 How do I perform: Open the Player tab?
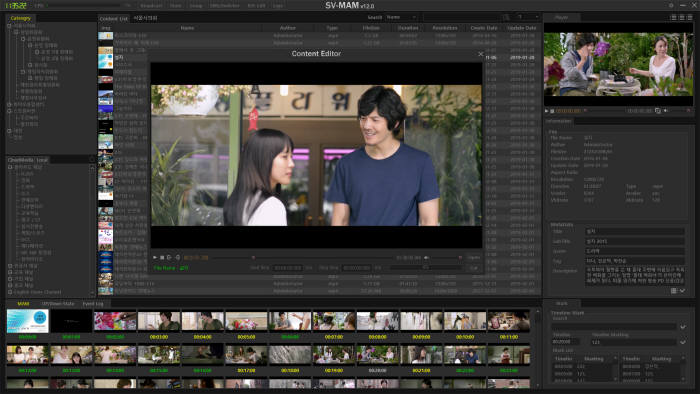click(x=561, y=17)
